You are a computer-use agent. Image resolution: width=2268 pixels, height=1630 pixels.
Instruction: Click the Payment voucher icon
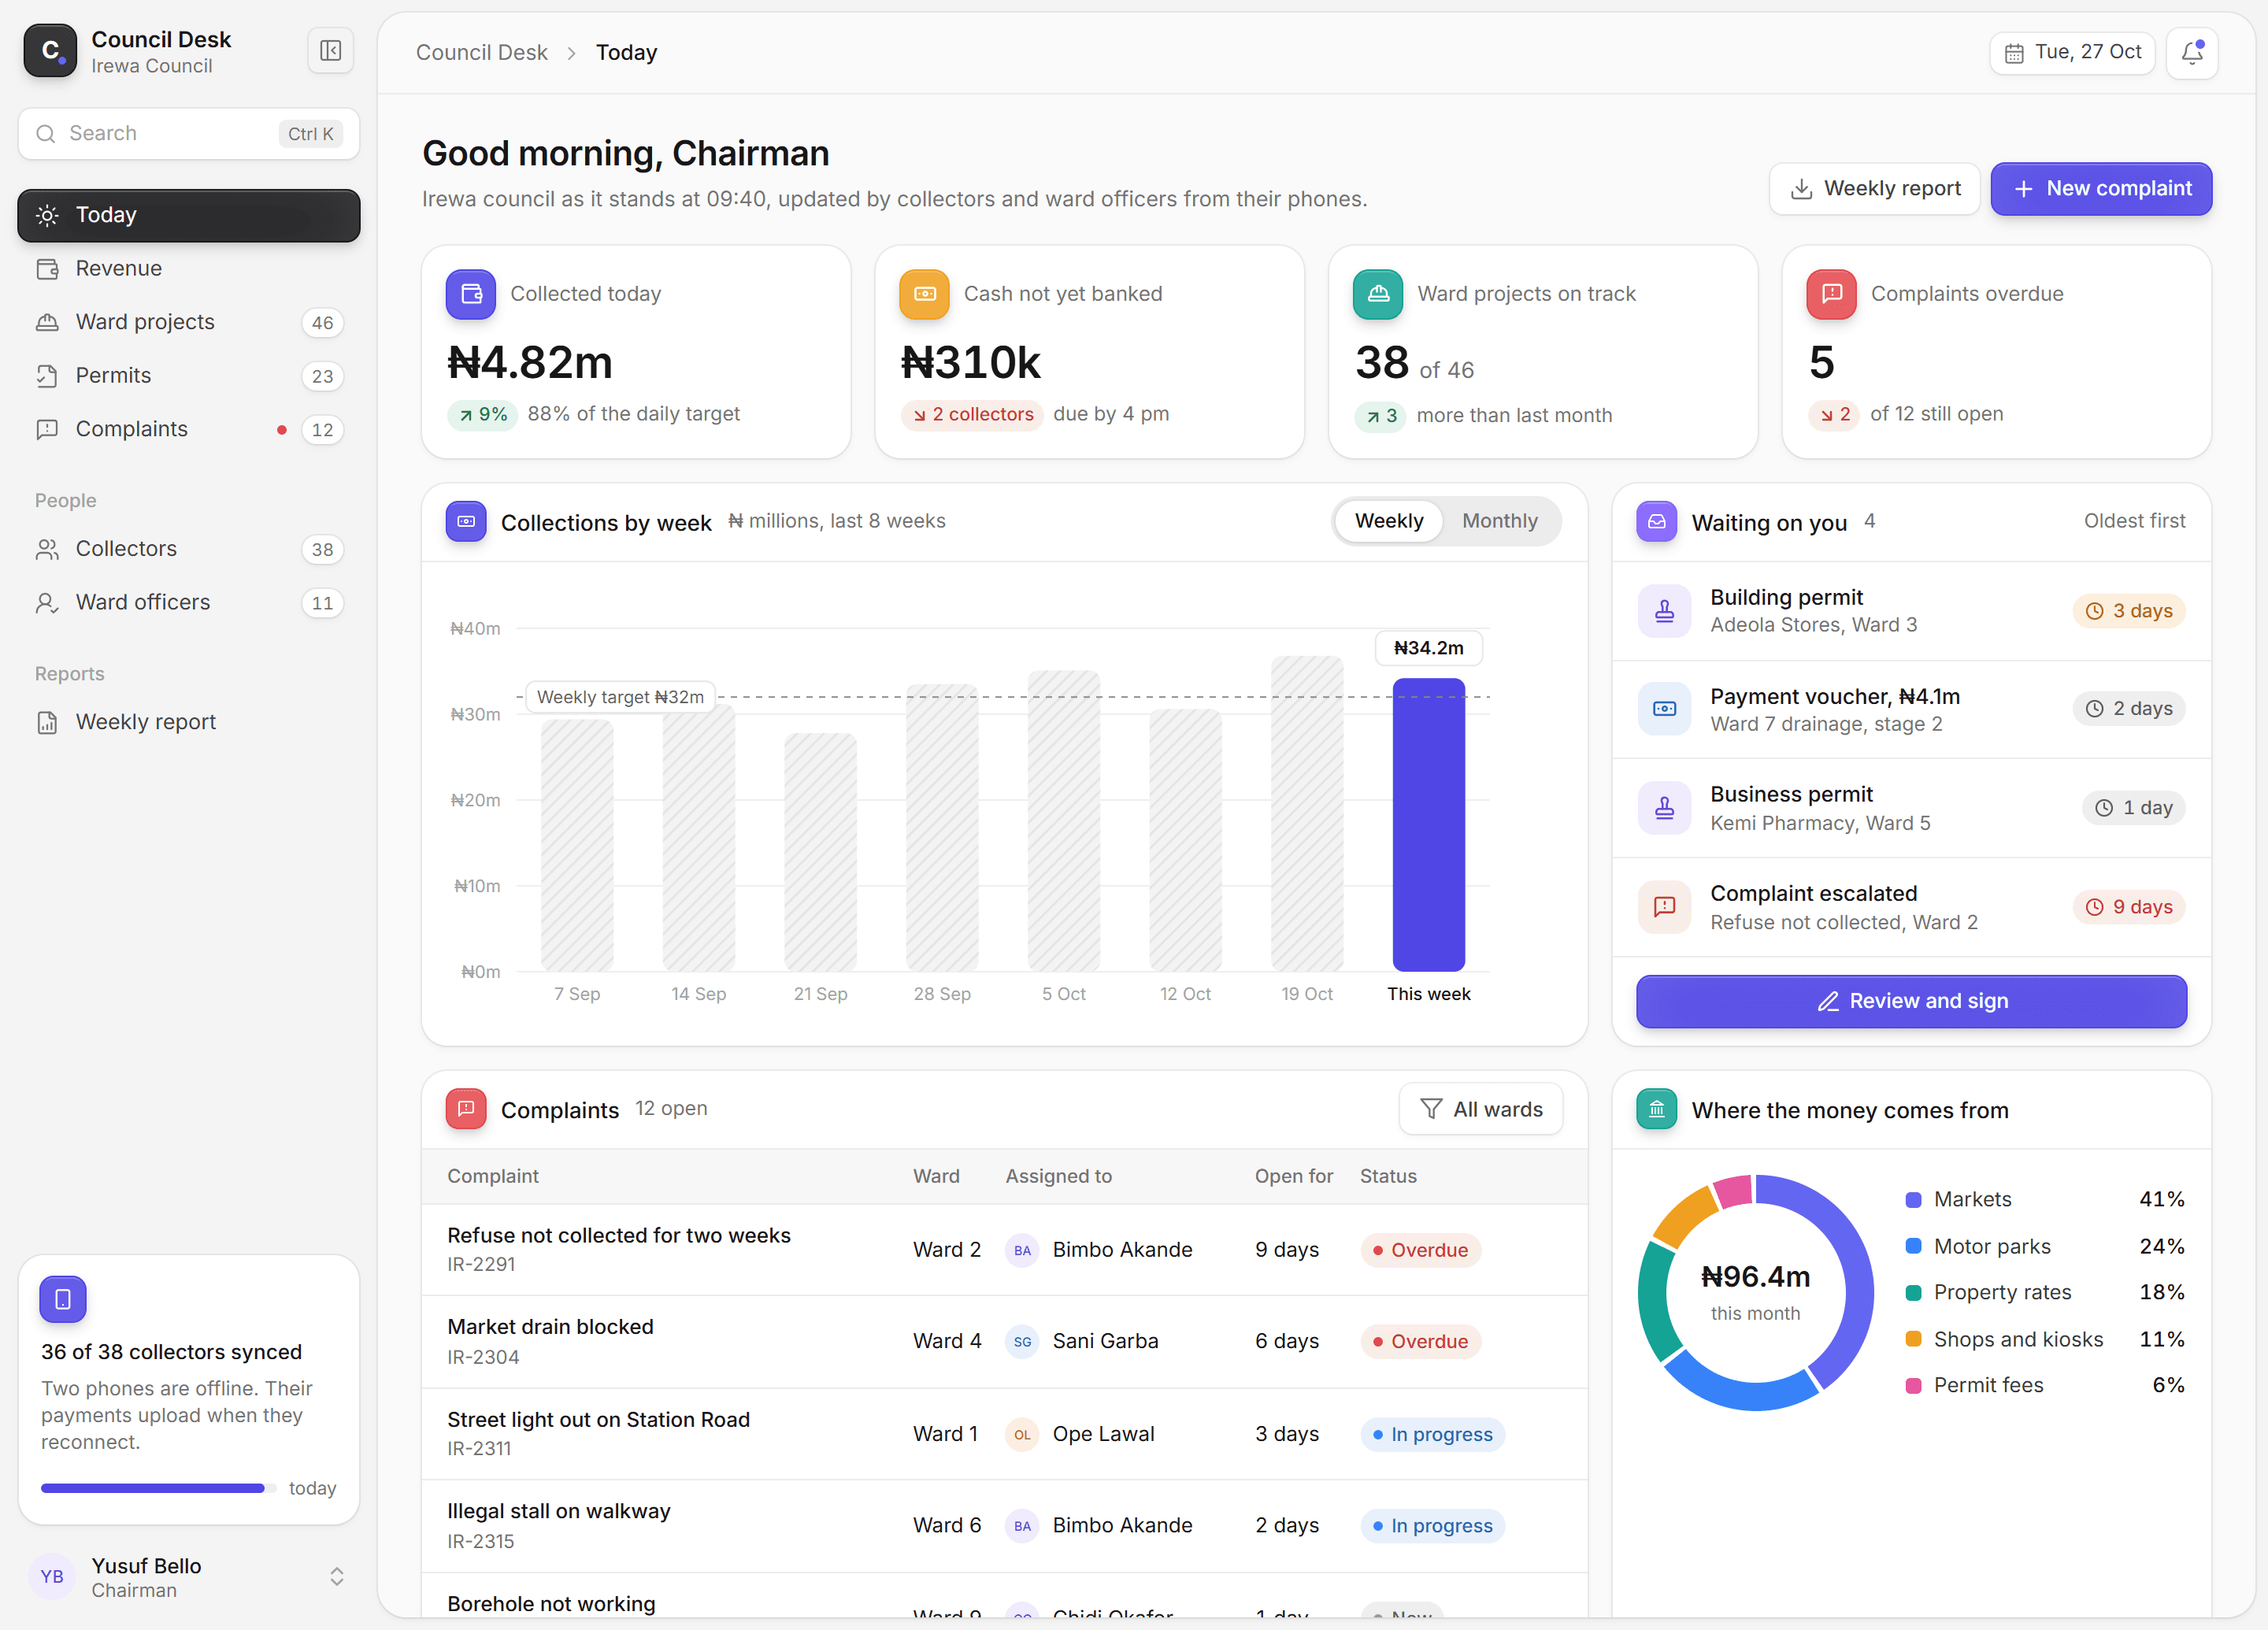(1664, 709)
